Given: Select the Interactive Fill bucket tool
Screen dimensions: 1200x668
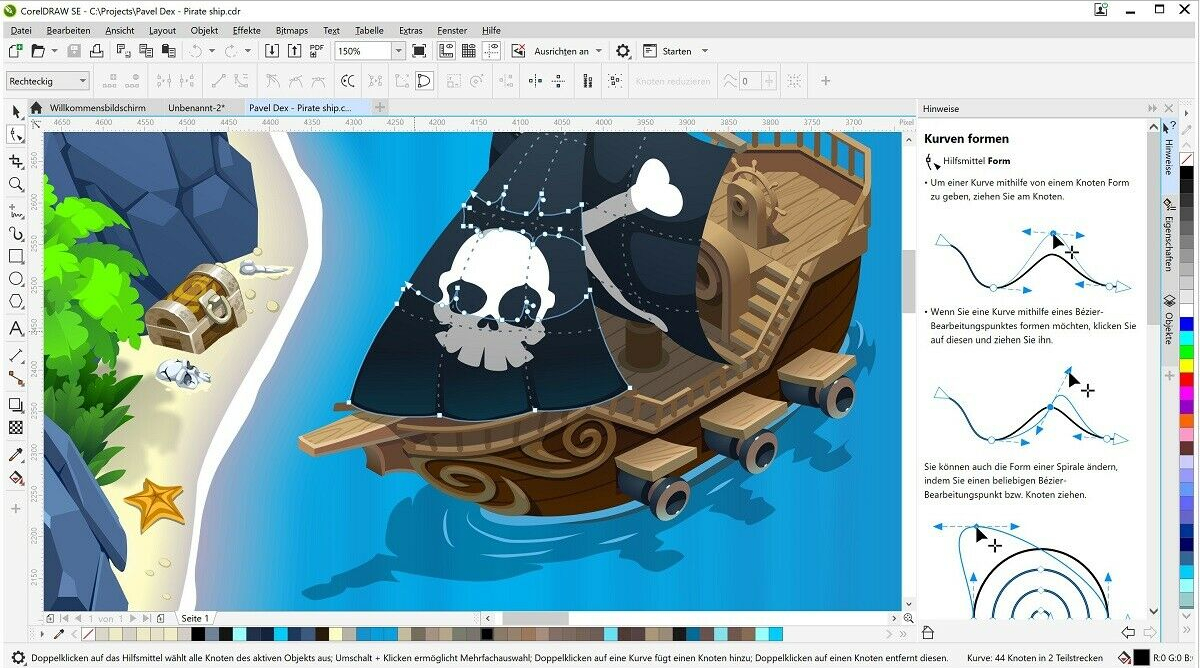Looking at the screenshot, I should point(16,479).
